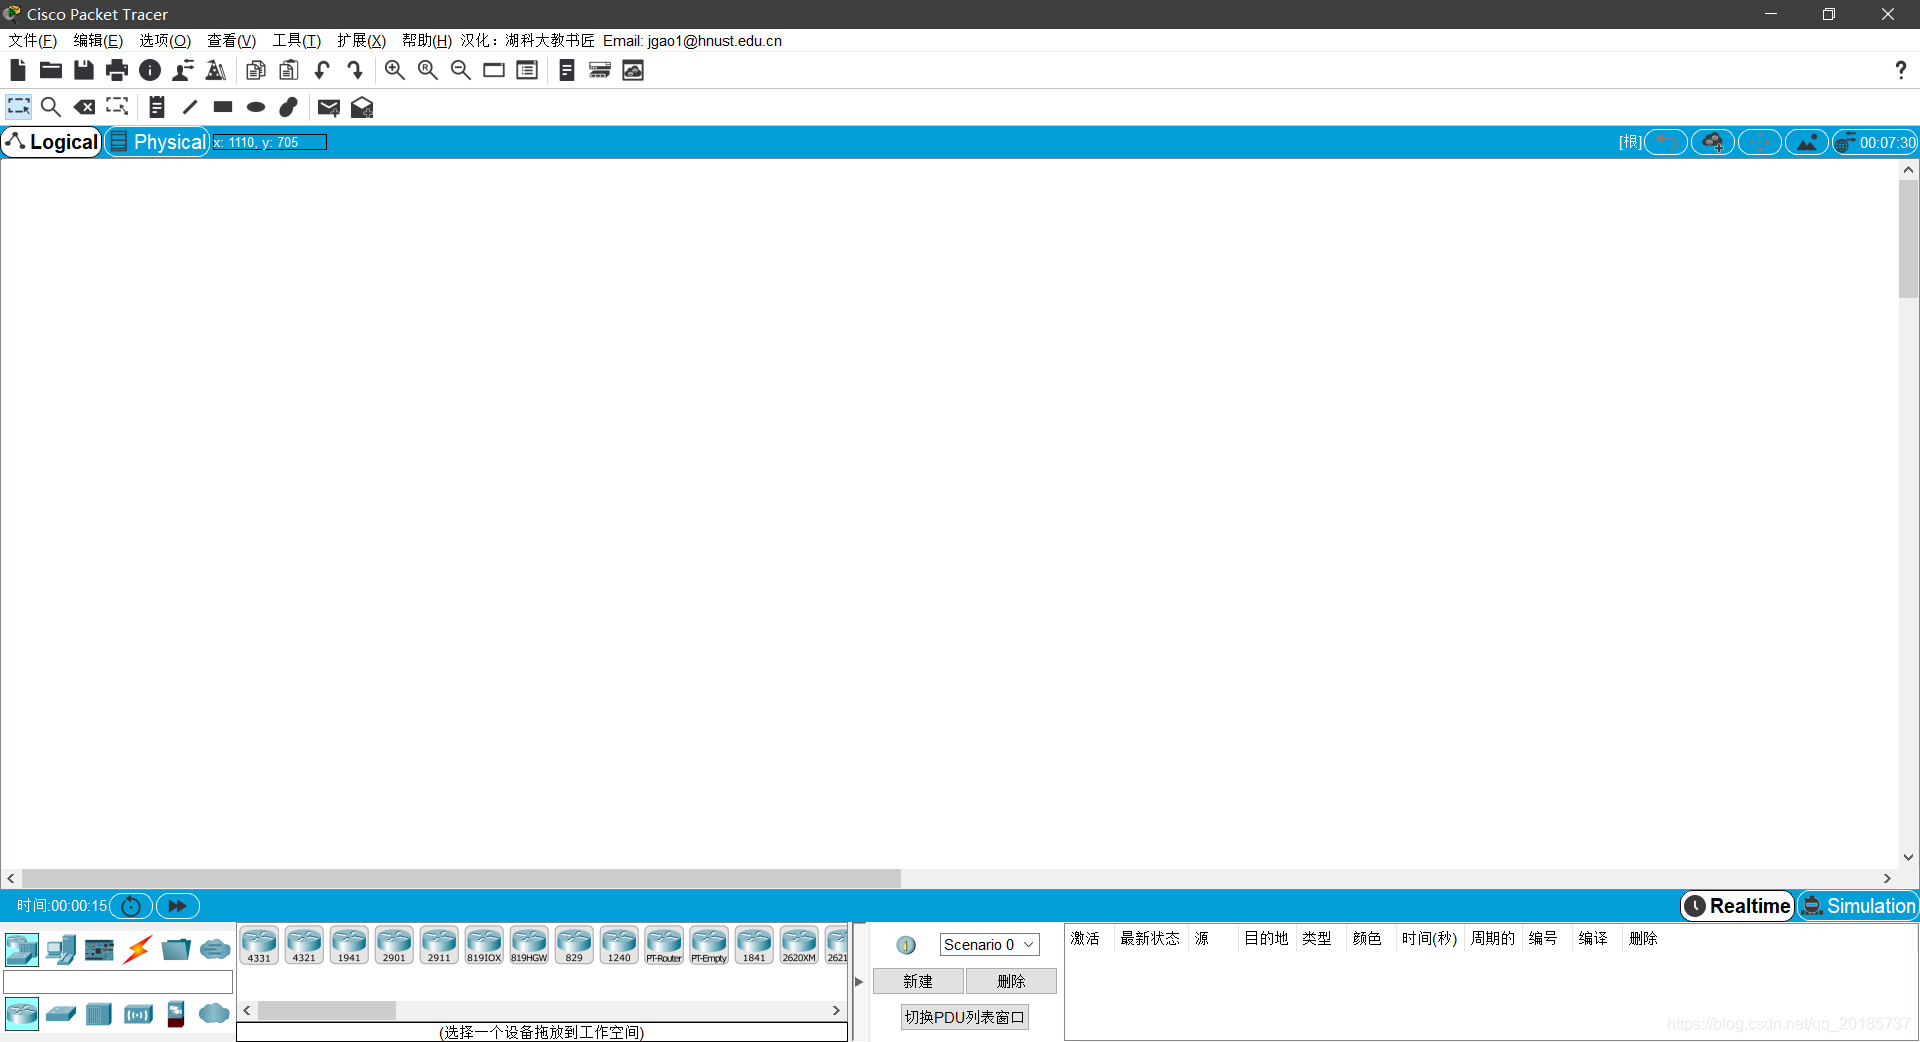Place a Note with the note tool

coord(157,107)
